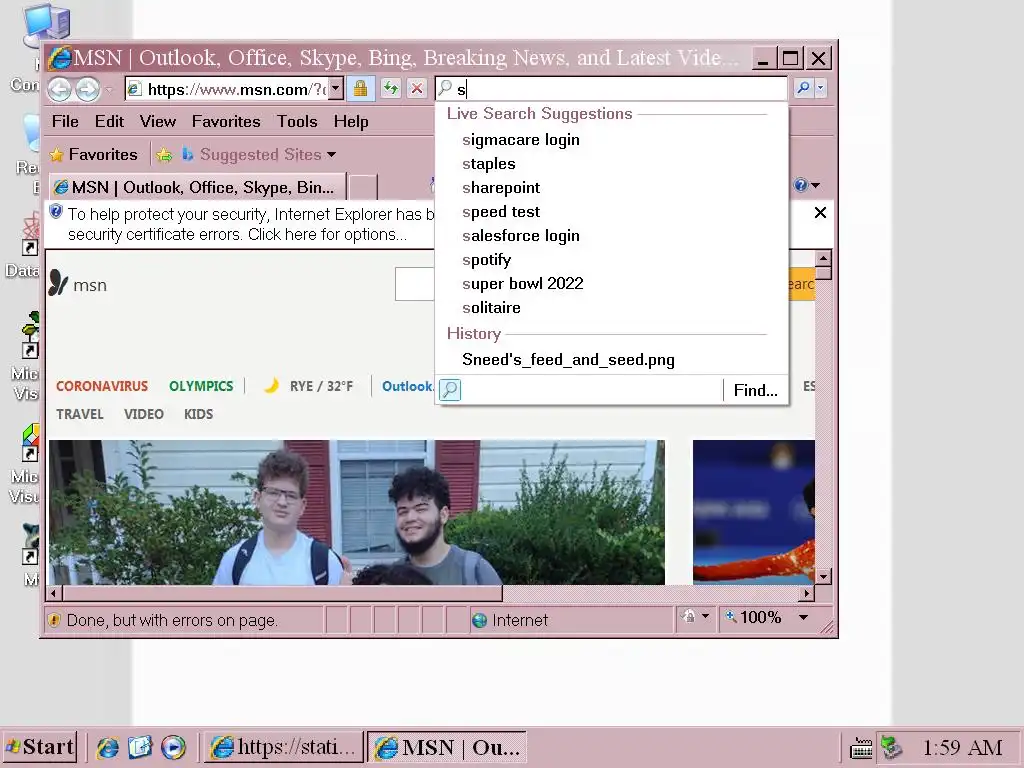1024x768 pixels.
Task: Click the CORONAVIRUS link
Action: click(102, 386)
